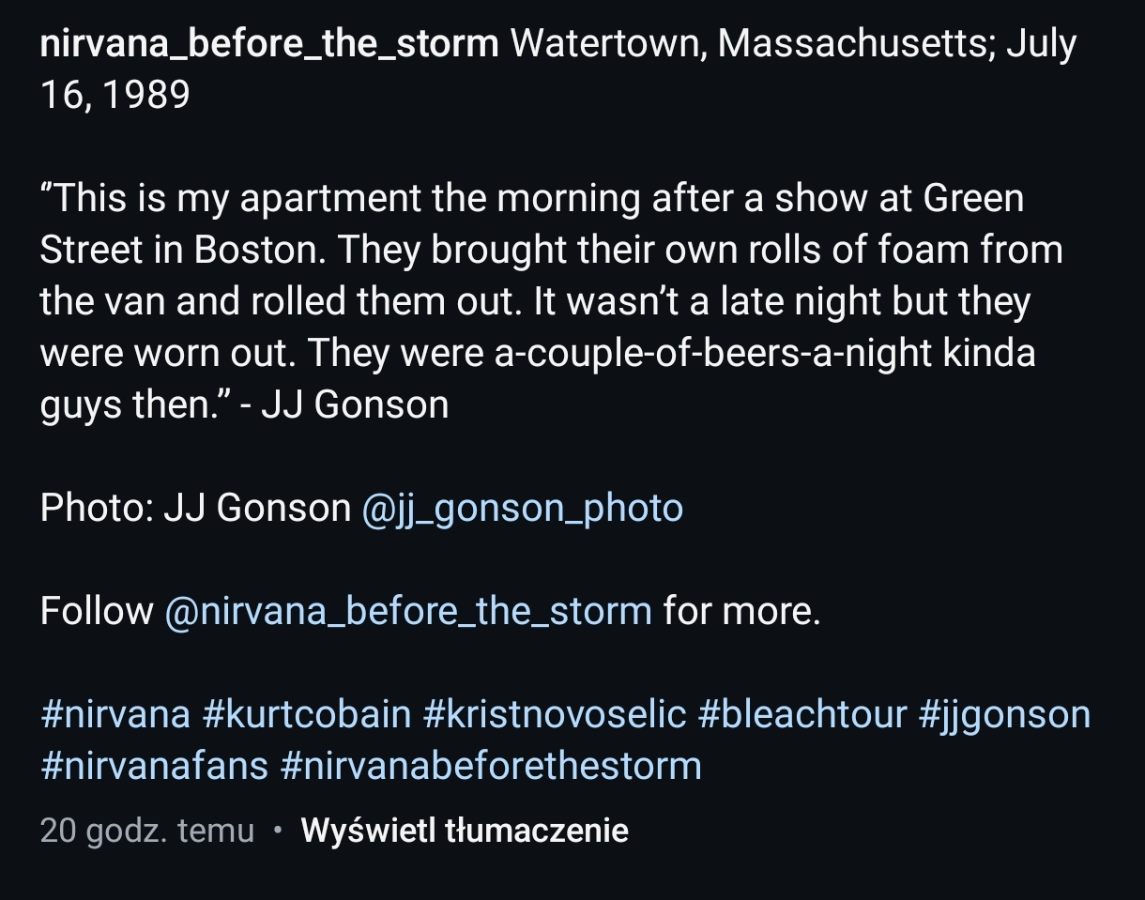Open the bold nirvana_before_the_storm author username
The height and width of the screenshot is (900, 1145).
point(269,44)
